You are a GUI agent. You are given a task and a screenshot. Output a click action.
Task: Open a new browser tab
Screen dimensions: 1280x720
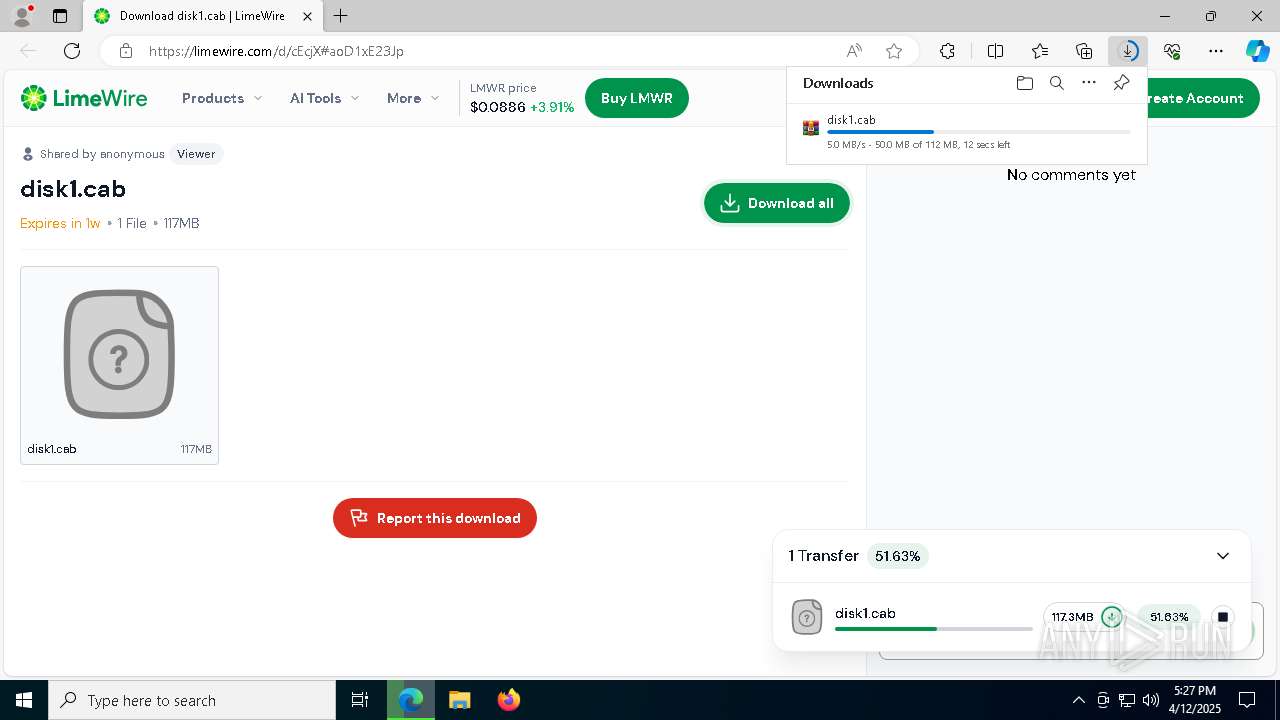(x=341, y=16)
